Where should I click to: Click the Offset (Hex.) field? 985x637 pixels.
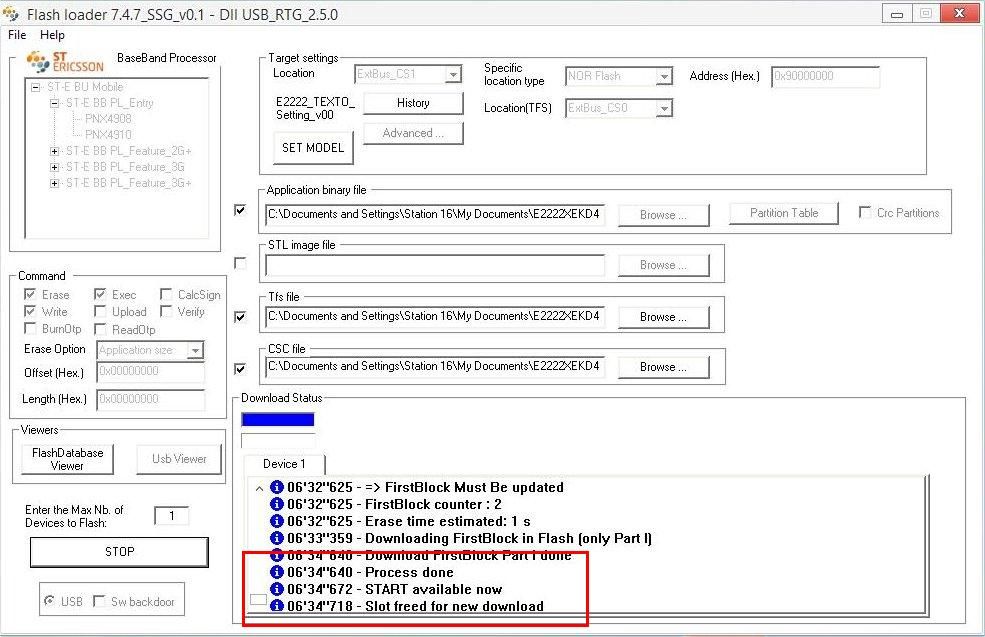pos(151,372)
